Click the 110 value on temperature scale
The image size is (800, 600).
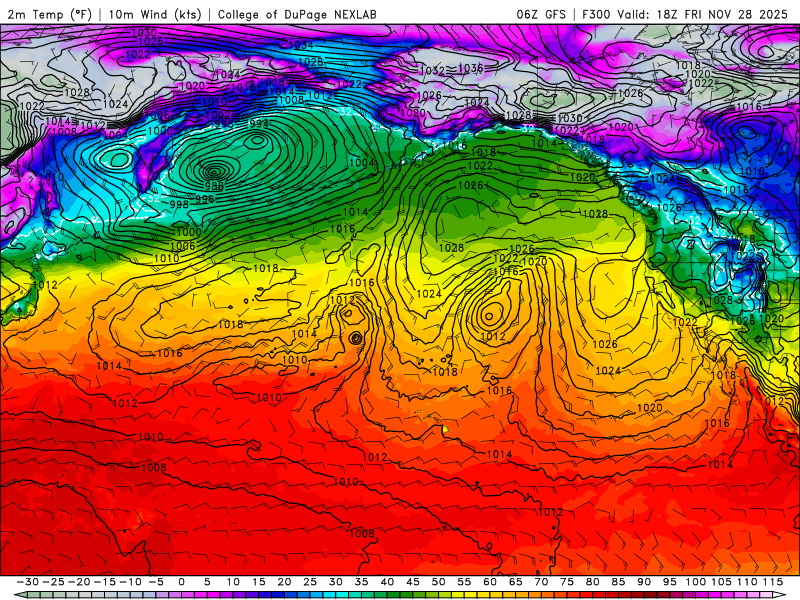(747, 582)
